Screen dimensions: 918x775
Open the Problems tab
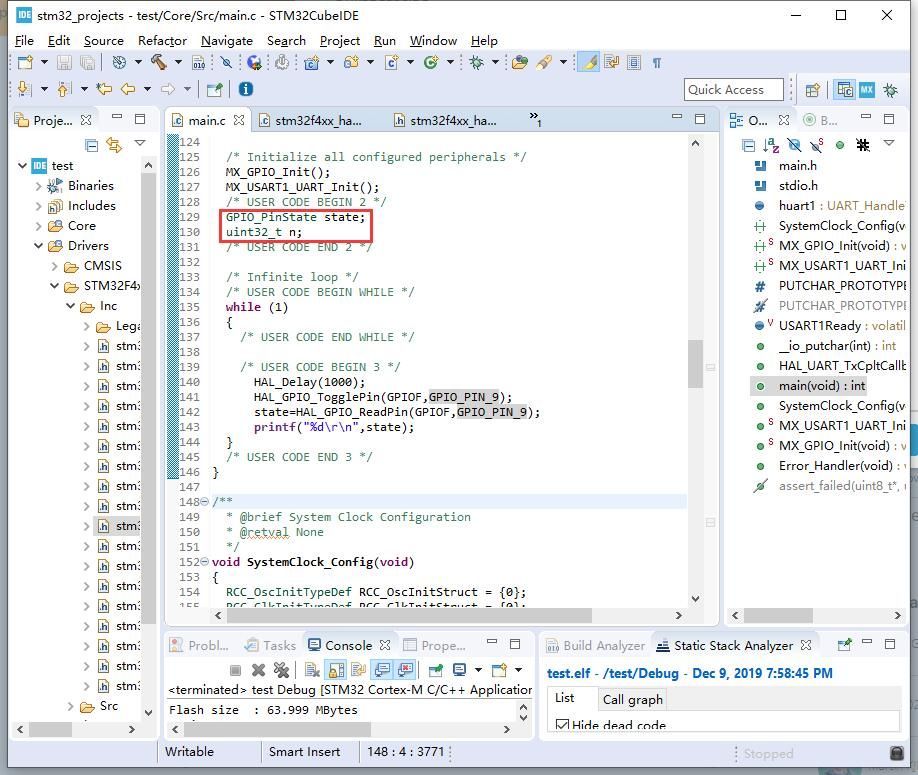(x=198, y=645)
